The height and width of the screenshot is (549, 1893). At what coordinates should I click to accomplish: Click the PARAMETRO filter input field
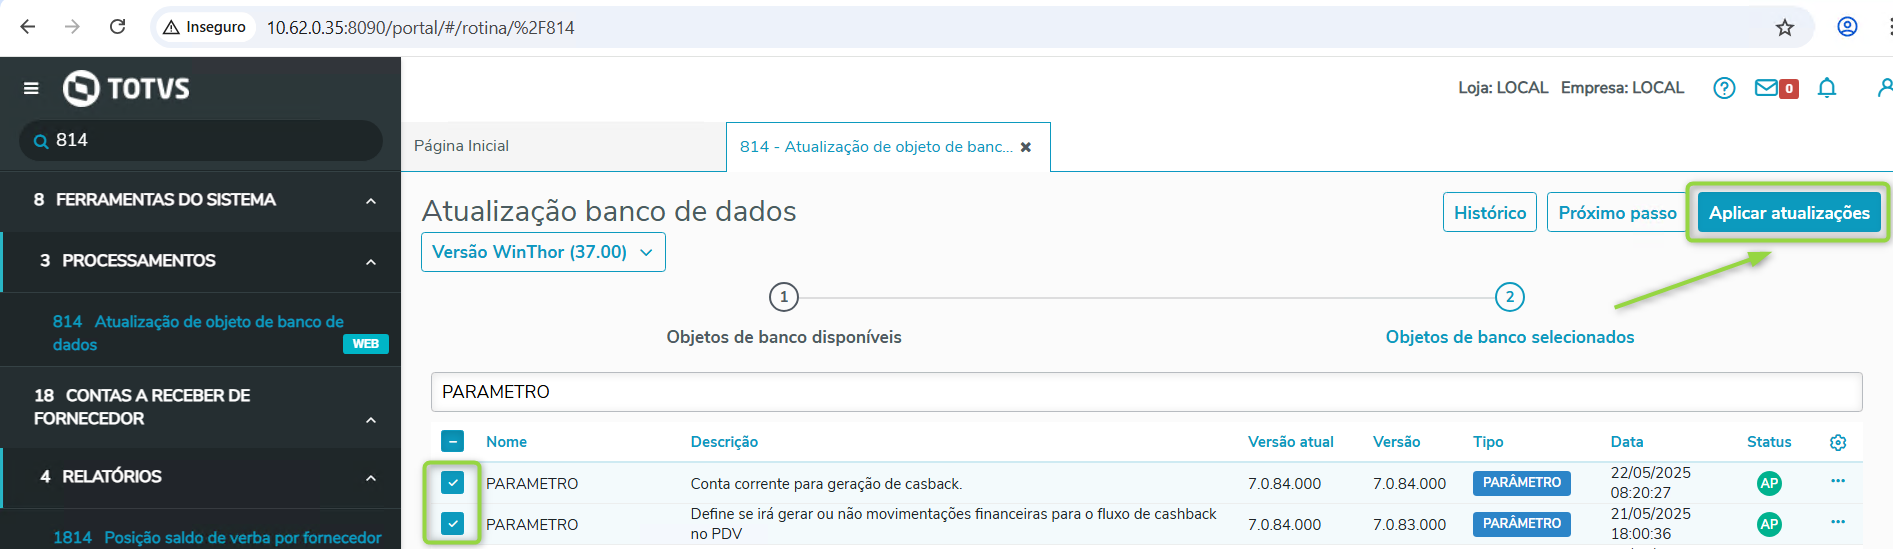tap(1145, 392)
